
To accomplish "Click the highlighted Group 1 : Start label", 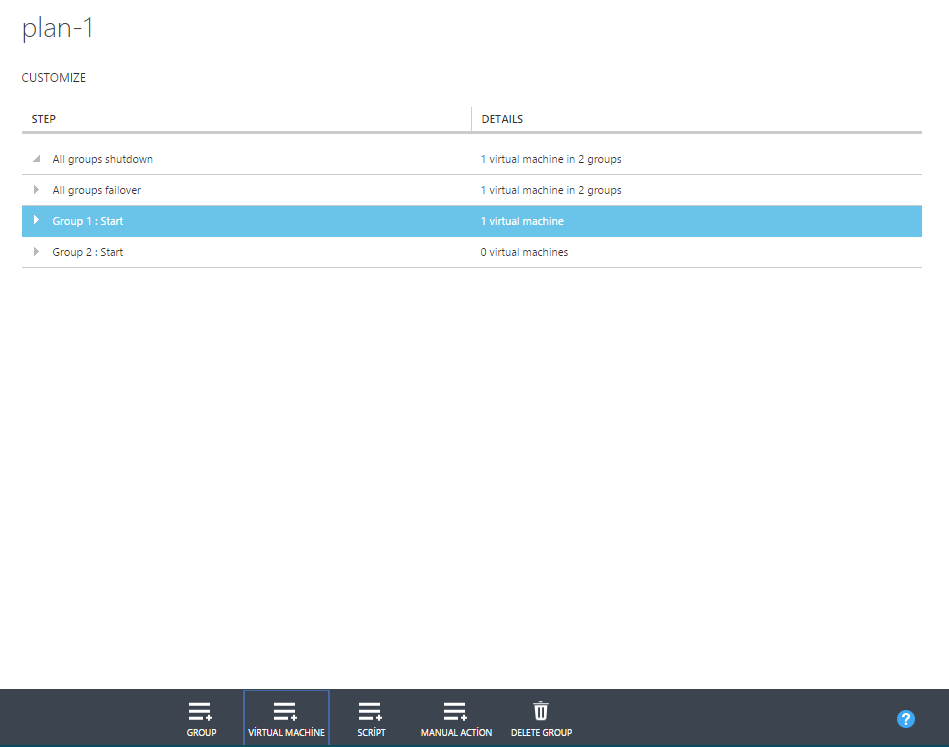I will coord(88,221).
